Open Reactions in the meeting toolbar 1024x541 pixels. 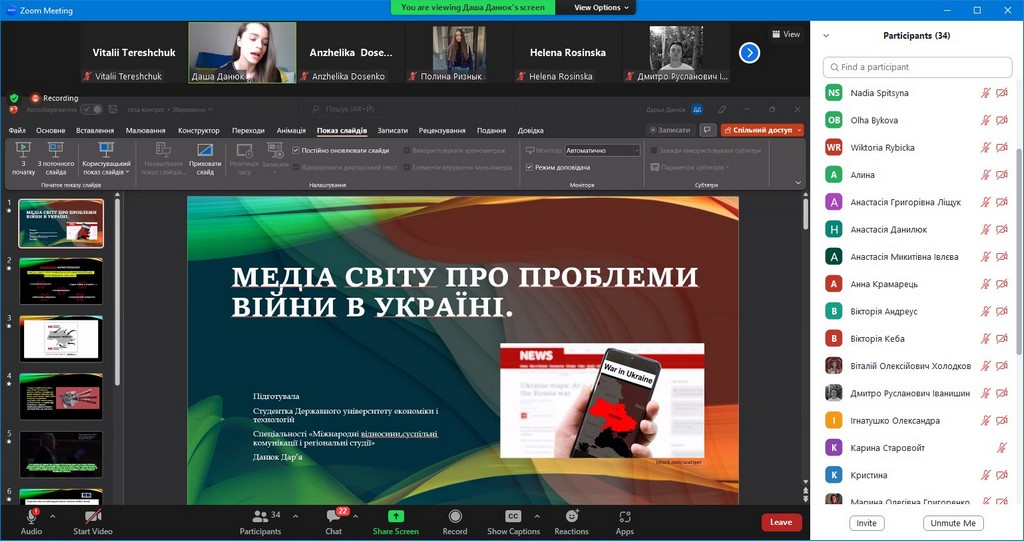(571, 517)
